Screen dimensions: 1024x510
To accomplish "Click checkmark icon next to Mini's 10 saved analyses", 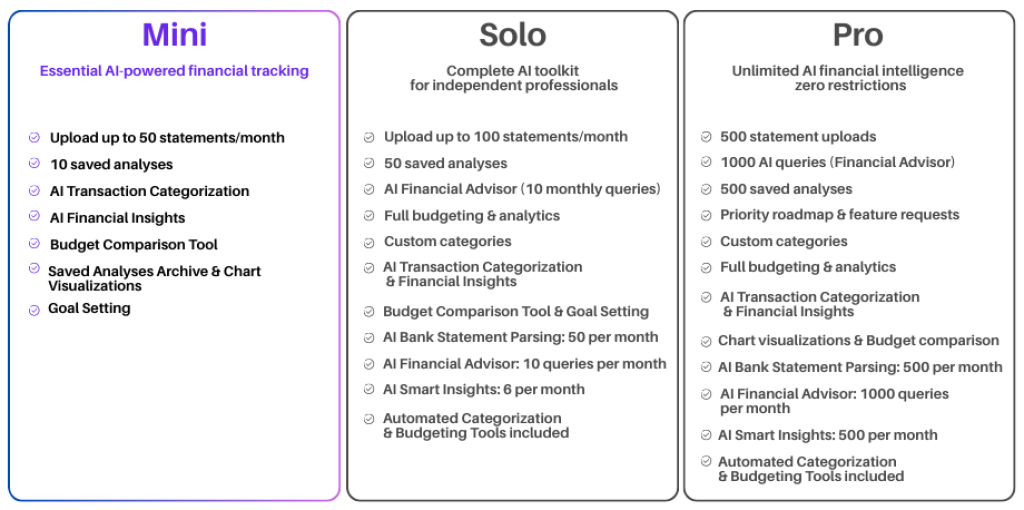I will (34, 164).
